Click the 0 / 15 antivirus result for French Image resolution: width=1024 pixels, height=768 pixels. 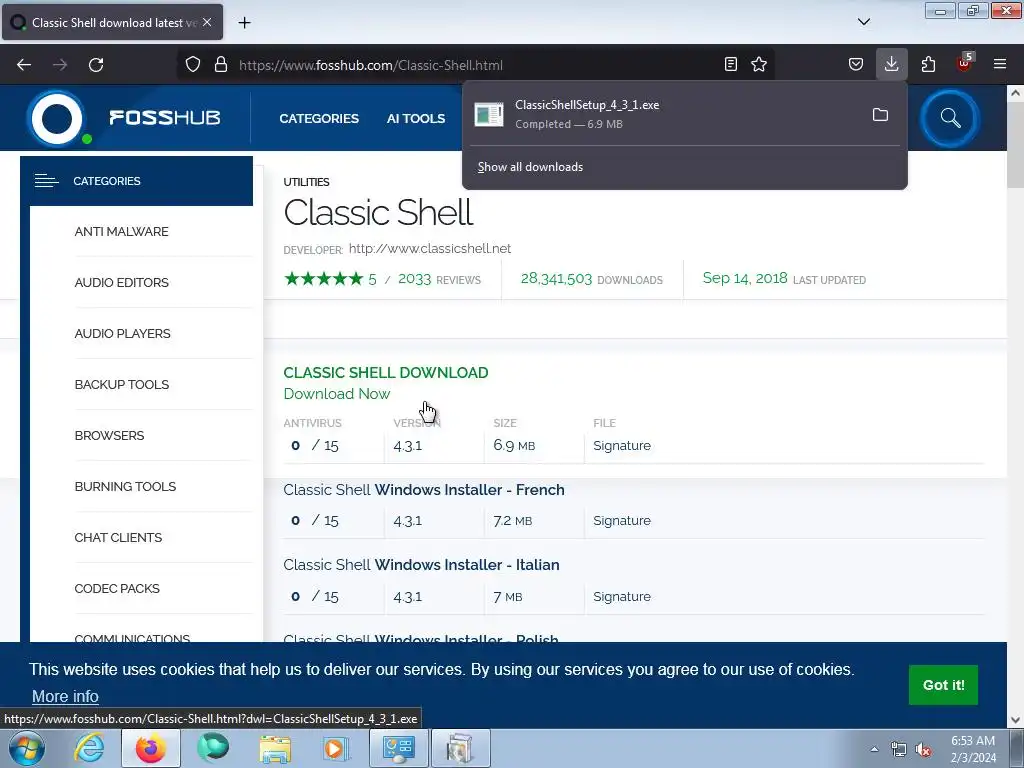click(315, 520)
